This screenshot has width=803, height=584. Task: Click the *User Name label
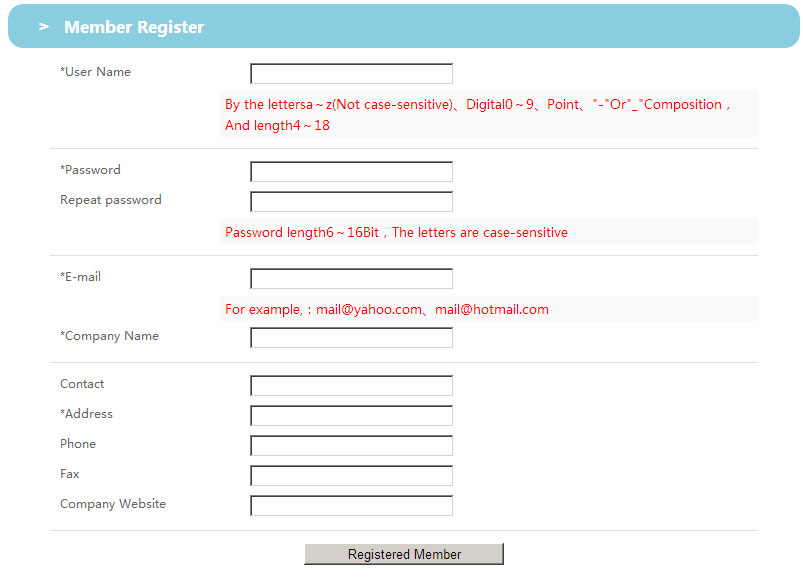(x=95, y=72)
